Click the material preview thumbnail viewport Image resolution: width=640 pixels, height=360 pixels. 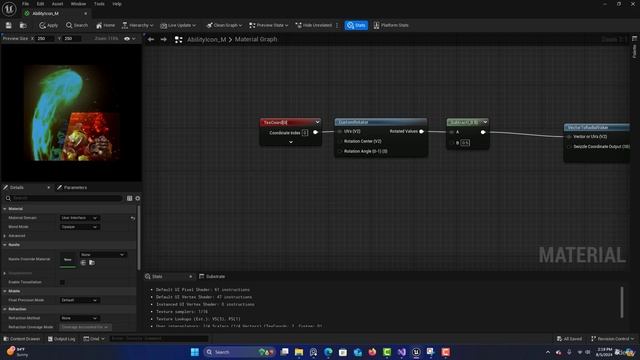[71, 113]
